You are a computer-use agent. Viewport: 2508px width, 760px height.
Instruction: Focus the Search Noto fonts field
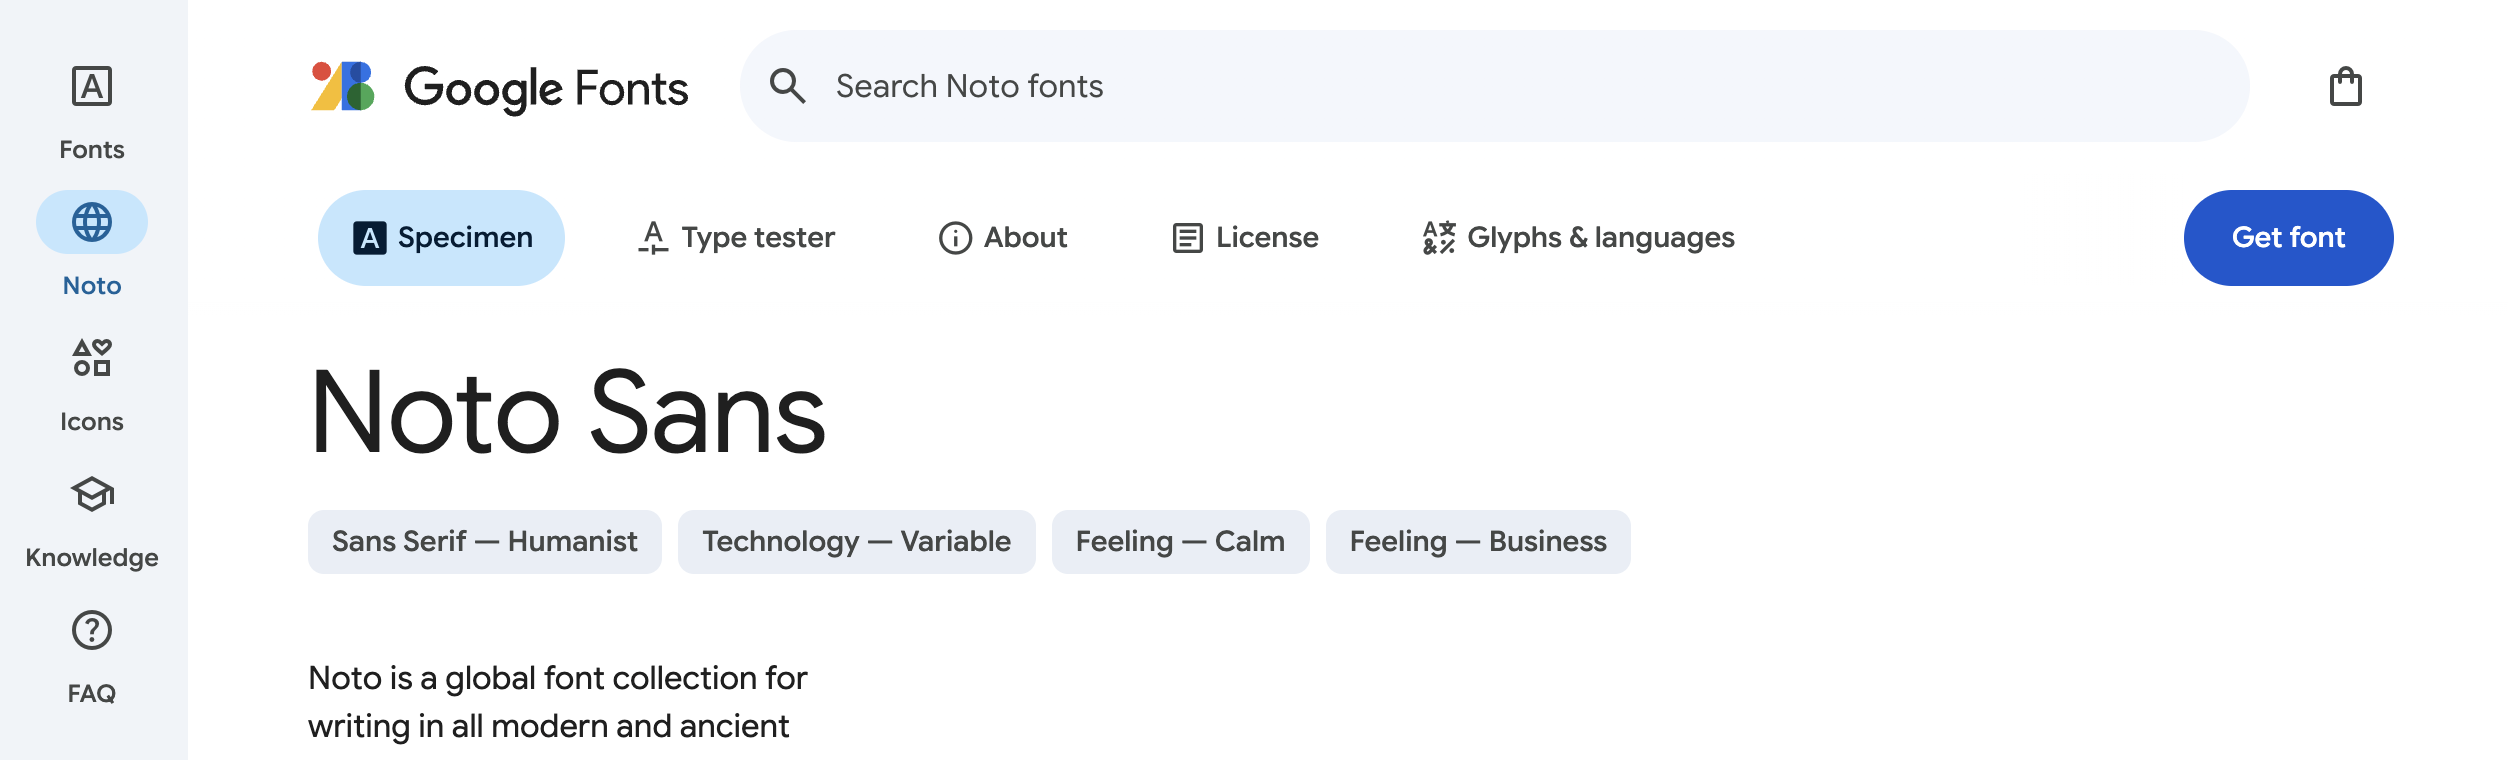click(x=1495, y=86)
